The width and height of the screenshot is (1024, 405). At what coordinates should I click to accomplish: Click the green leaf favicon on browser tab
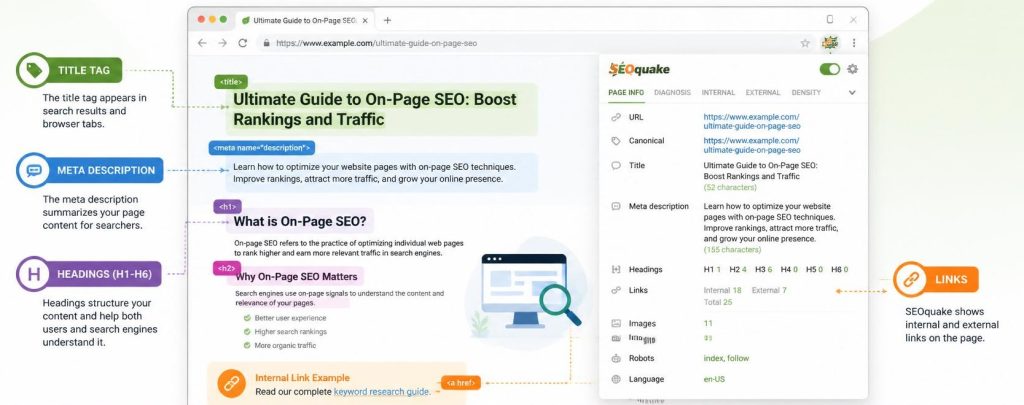click(246, 20)
